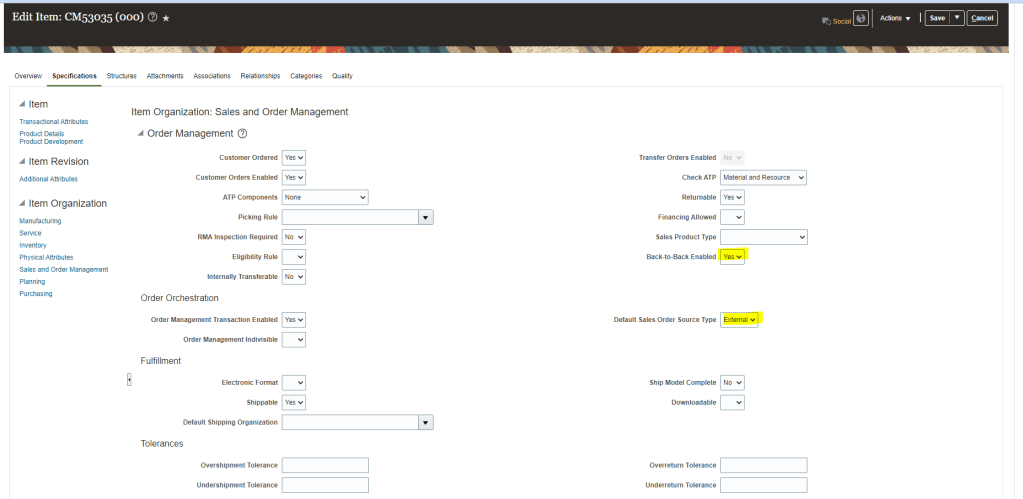Open the Picking Rule search dropdown arrow
The height and width of the screenshot is (499, 1023).
425,217
